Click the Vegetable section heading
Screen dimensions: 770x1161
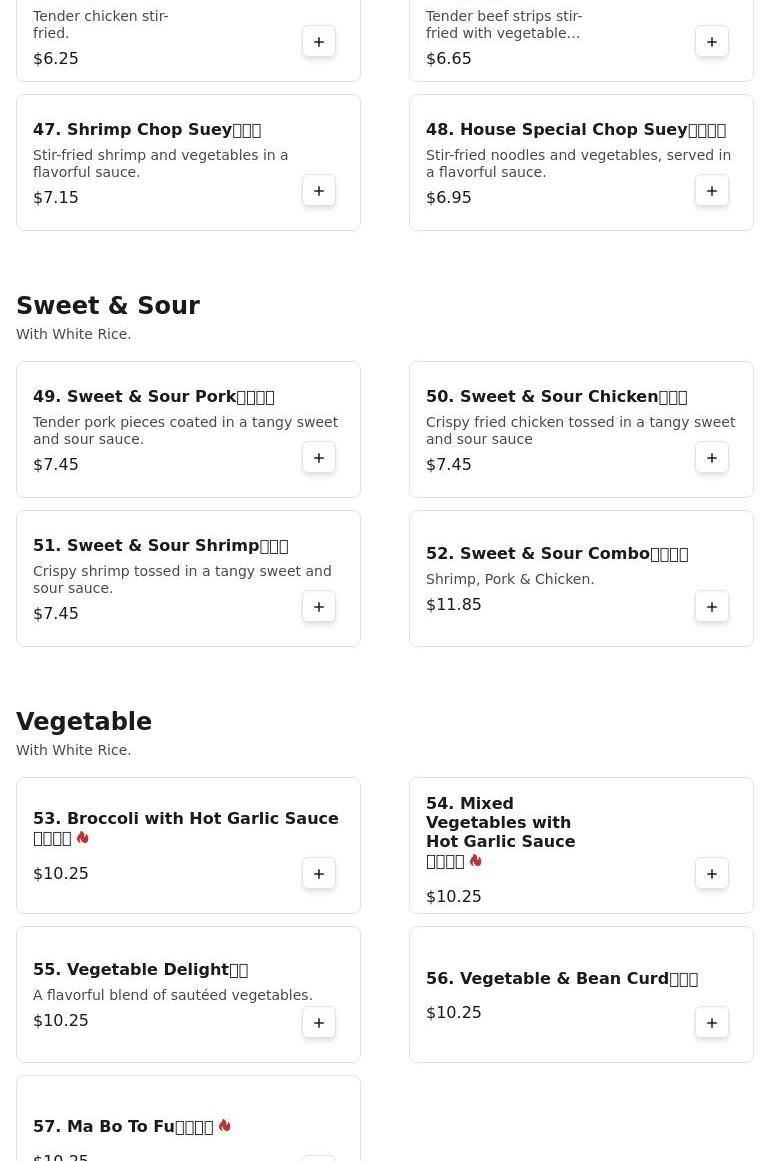(84, 722)
